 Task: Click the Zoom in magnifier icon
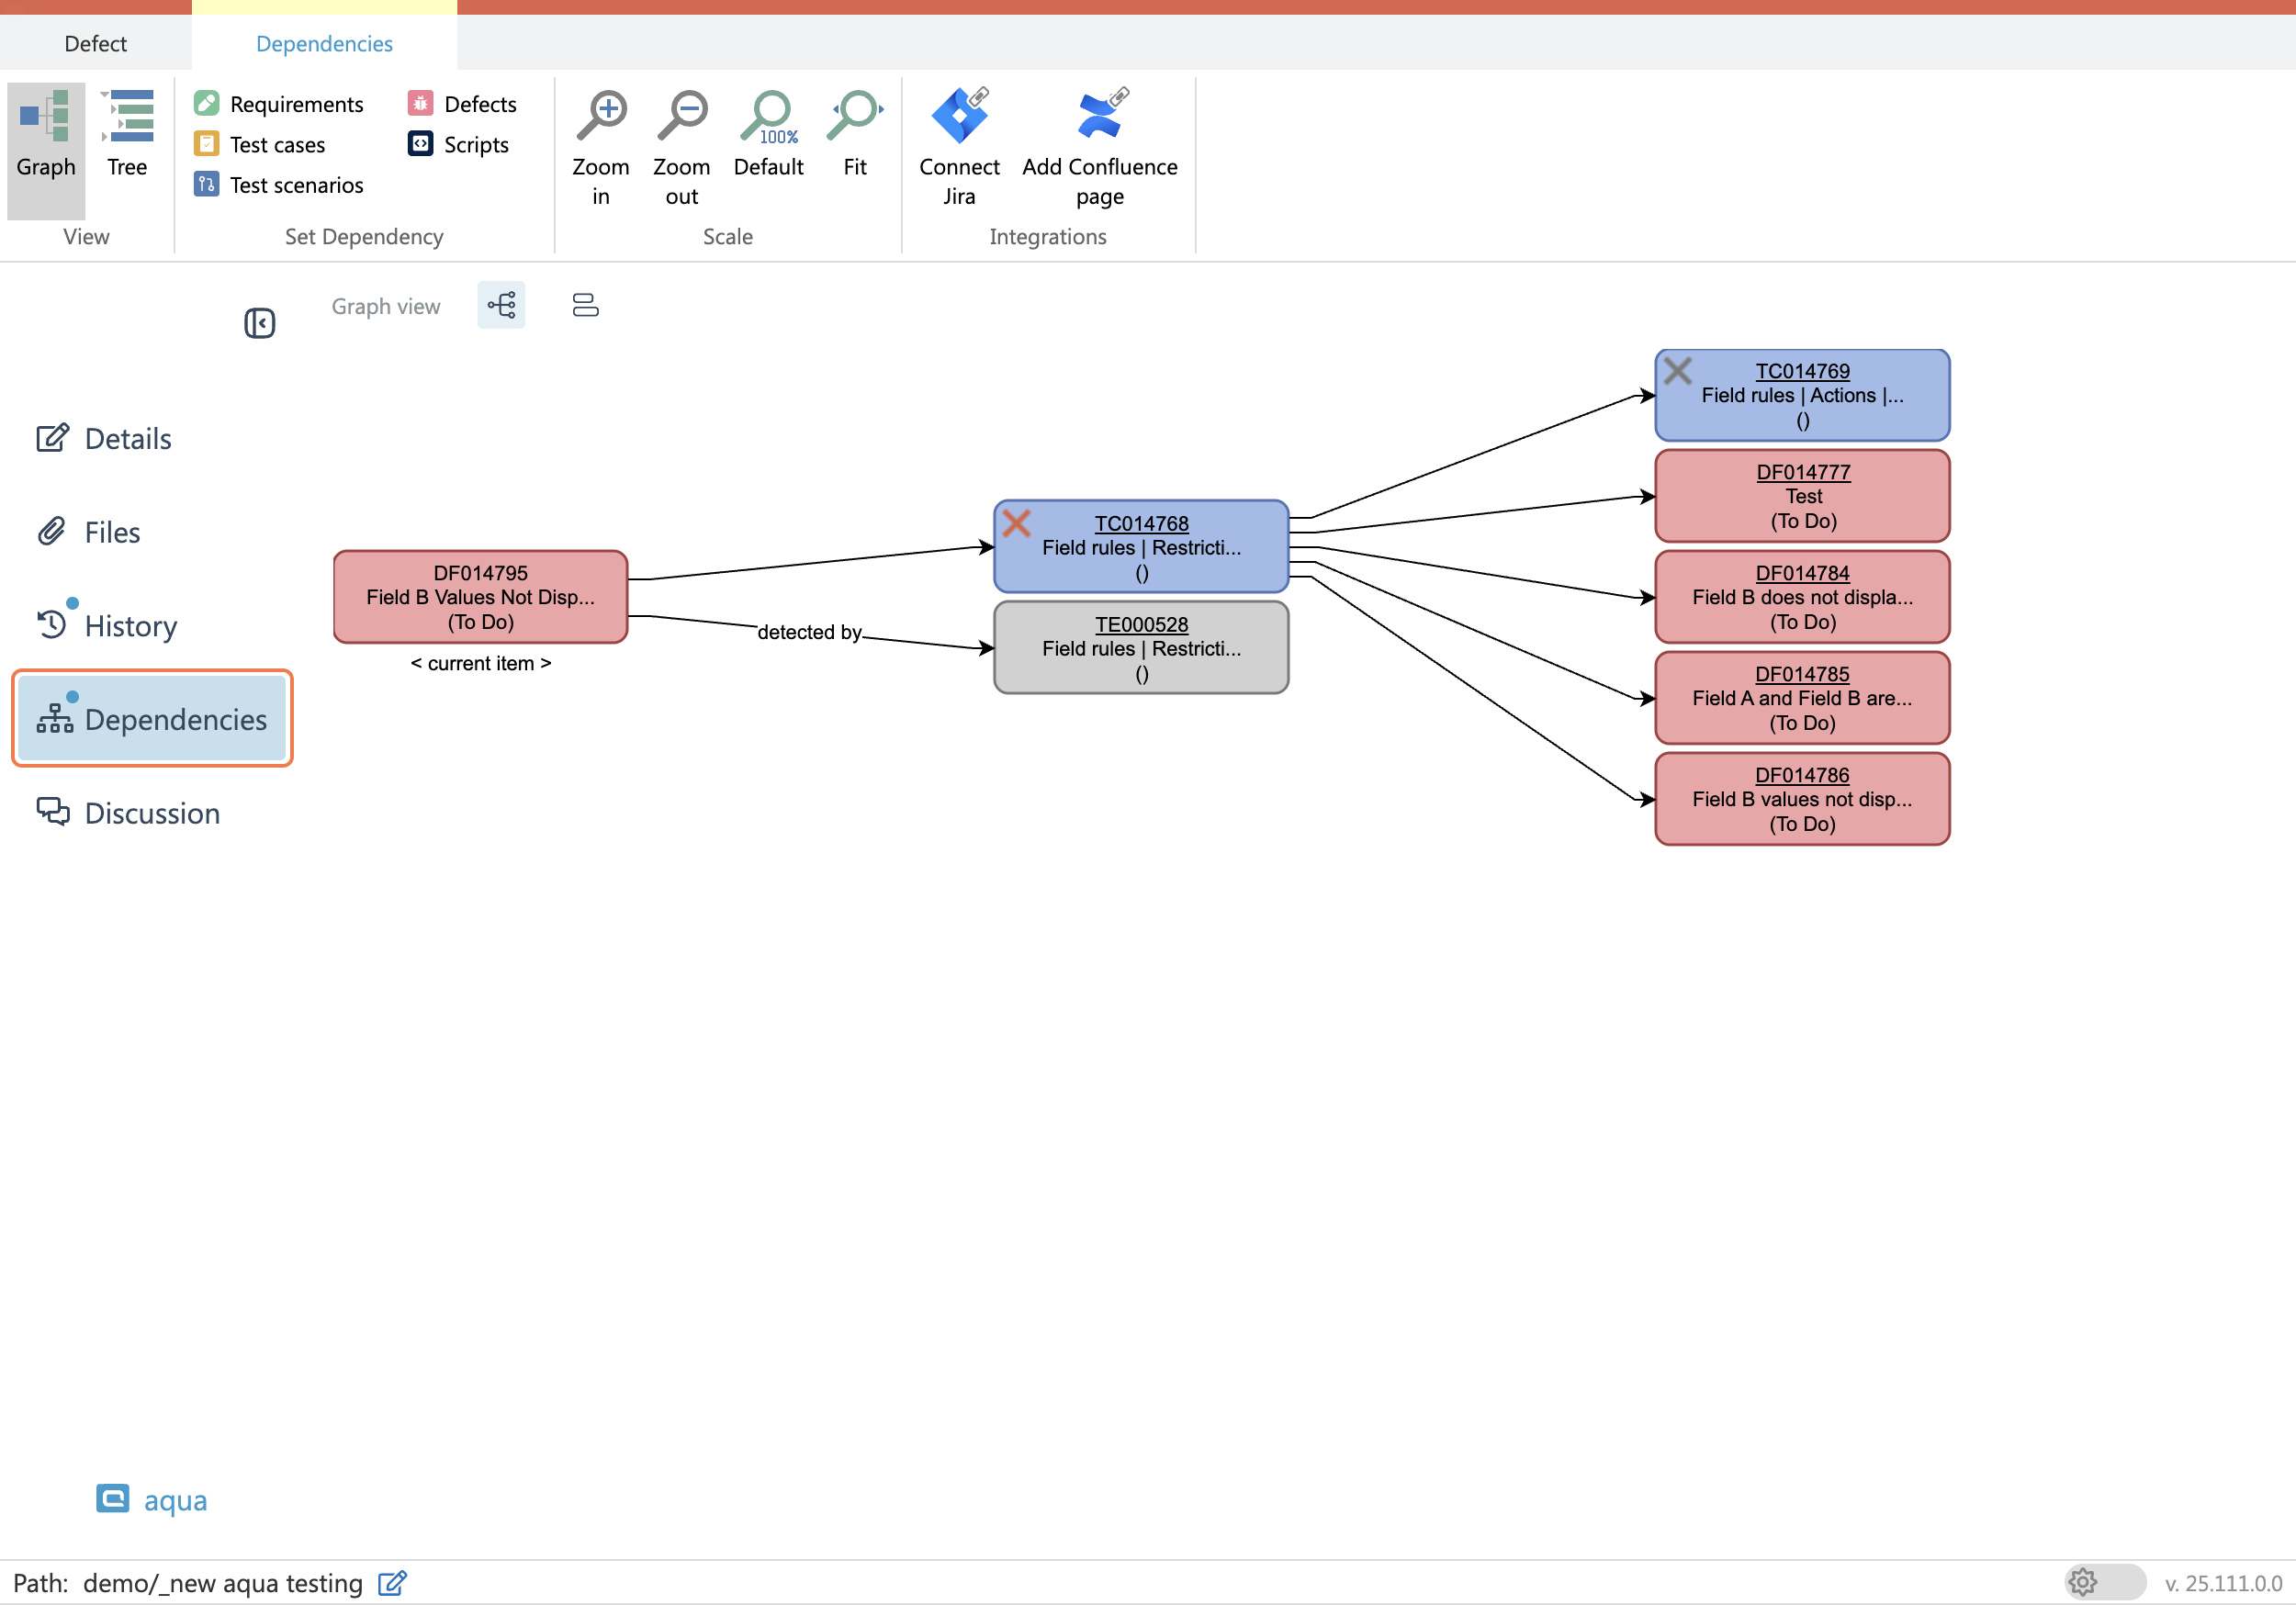pyautogui.click(x=601, y=116)
